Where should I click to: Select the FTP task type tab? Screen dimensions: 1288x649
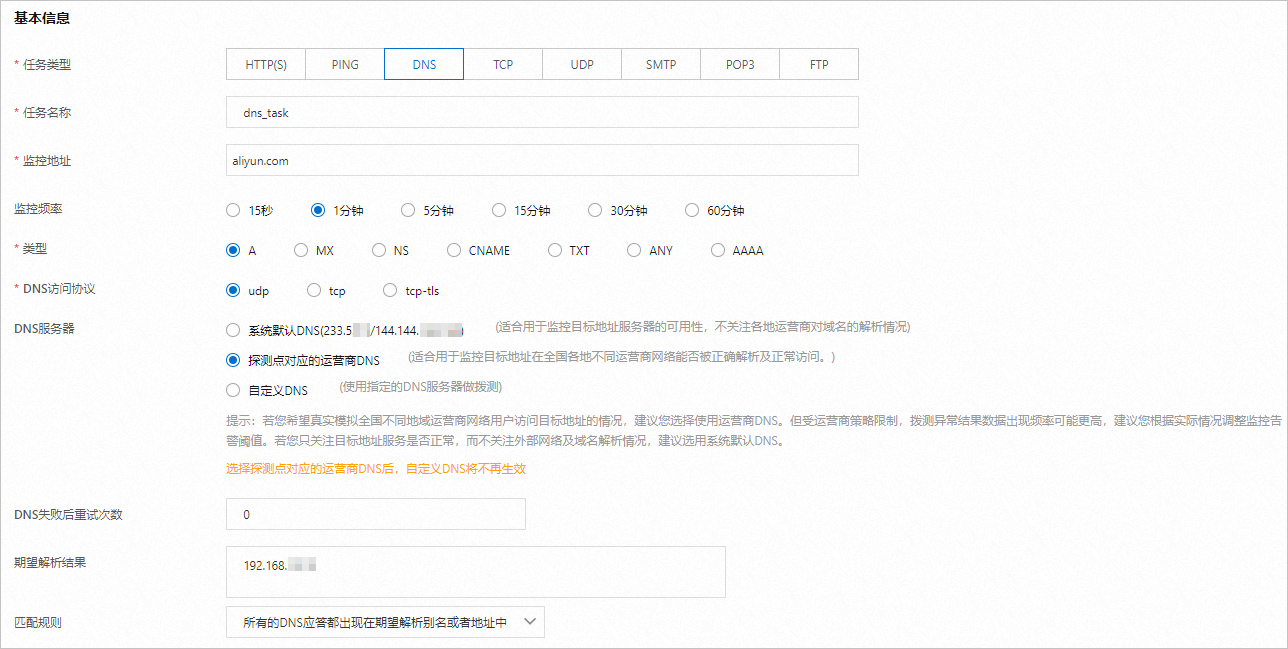819,64
